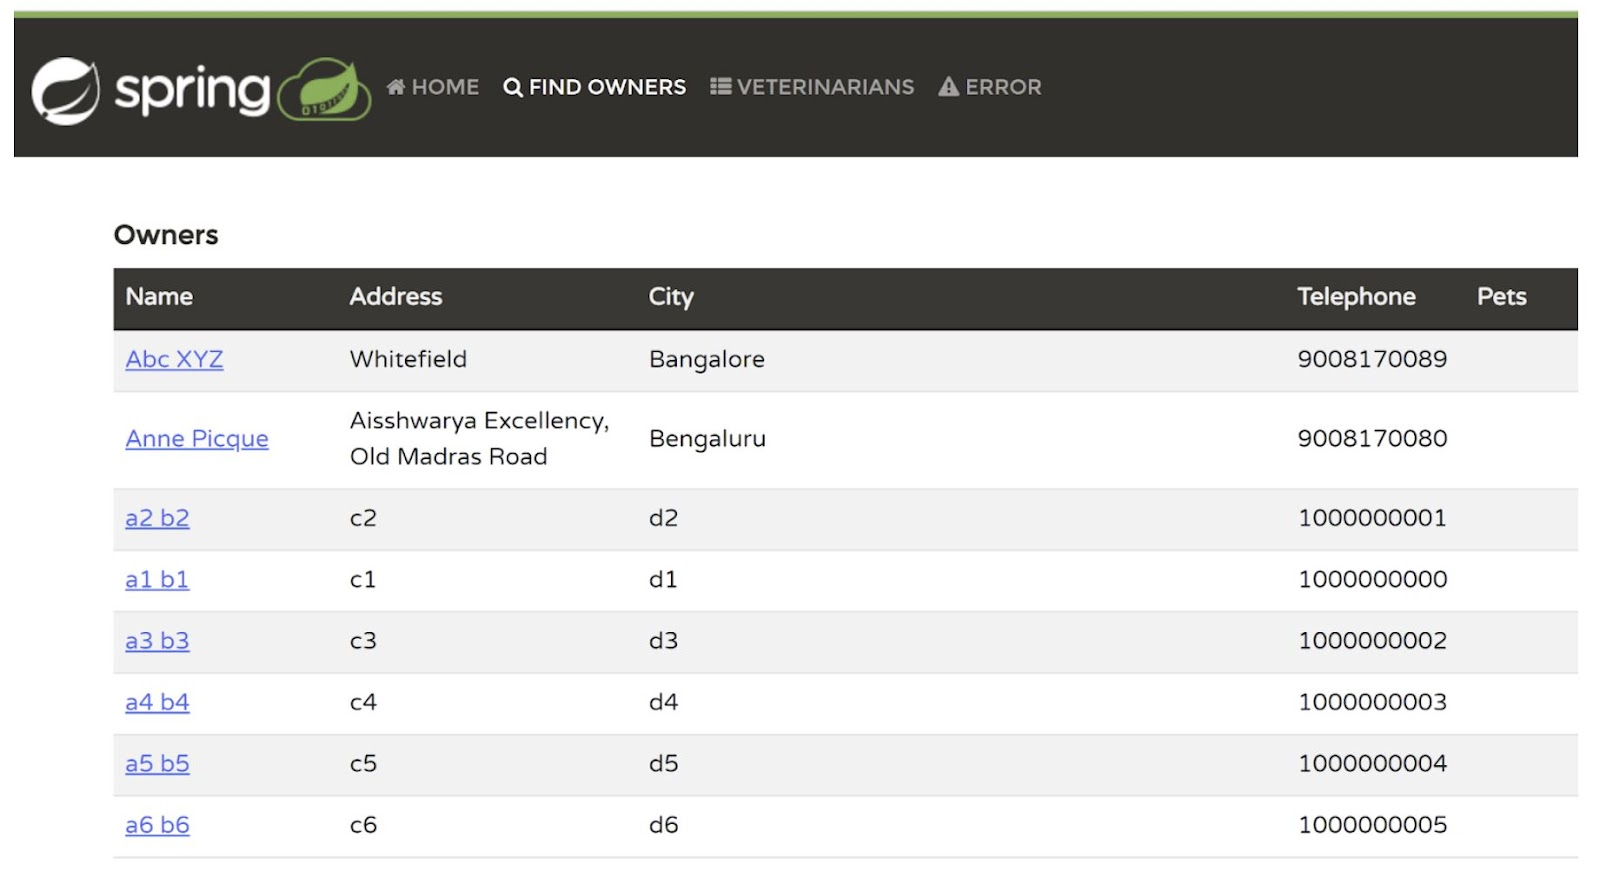Viewport: 1600px width, 885px height.
Task: Click the city cell d5
Action: [663, 764]
